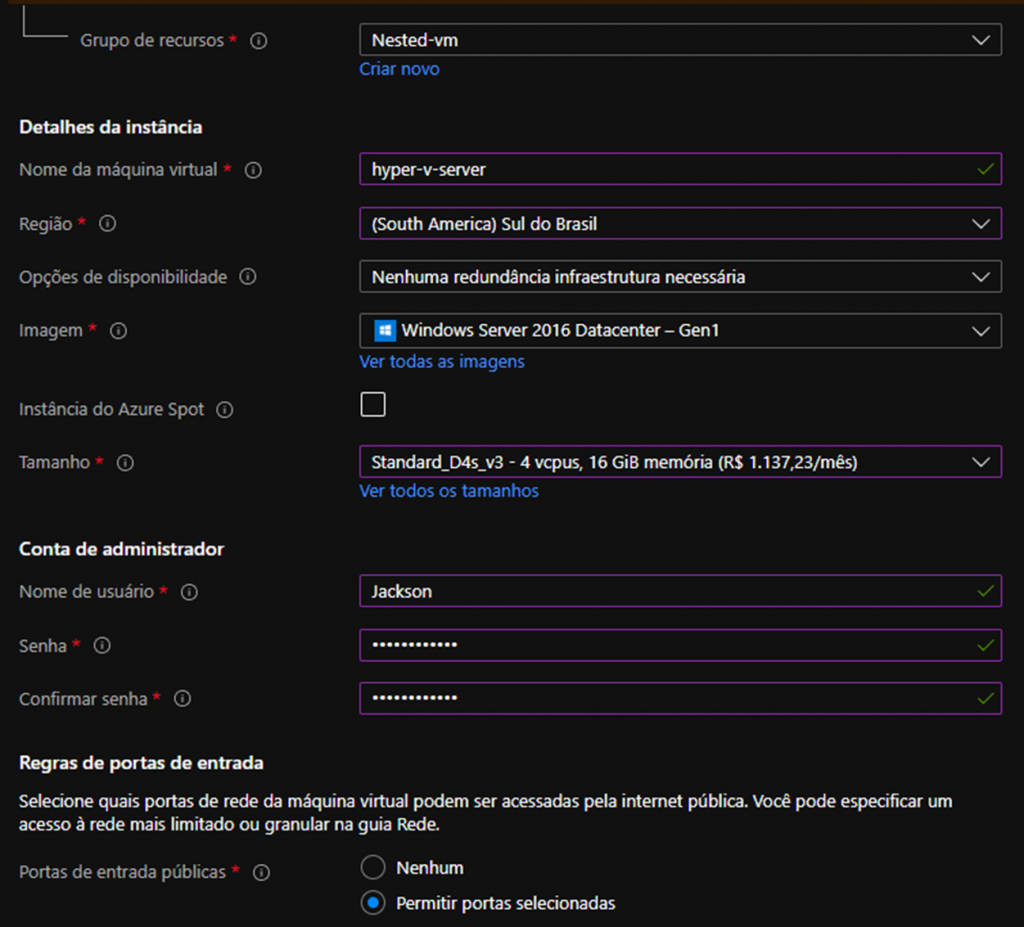Click the Criar novo link
Viewport: 1024px width, 927px height.
click(399, 69)
